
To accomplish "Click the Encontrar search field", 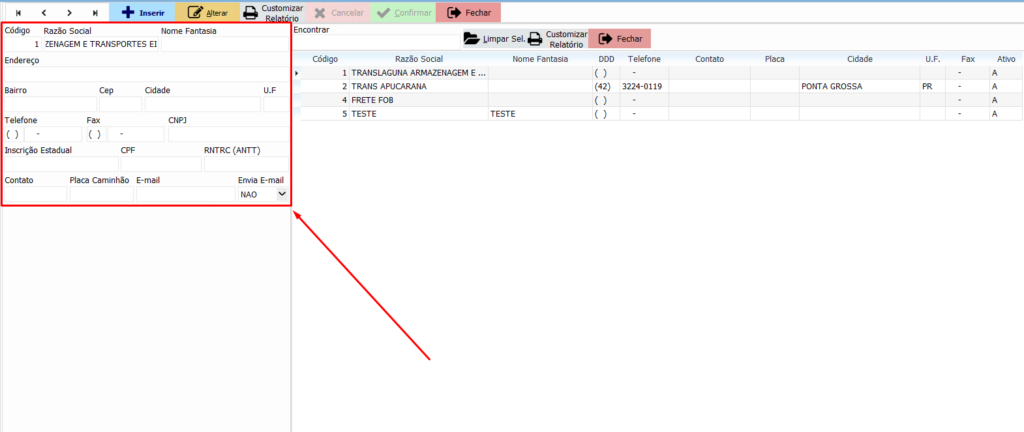I will pyautogui.click(x=375, y=42).
